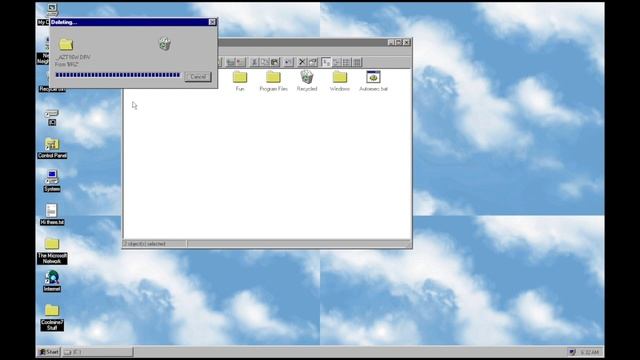Click the Map Network Drive toolbar icon
The image size is (640, 360).
[x=231, y=62]
